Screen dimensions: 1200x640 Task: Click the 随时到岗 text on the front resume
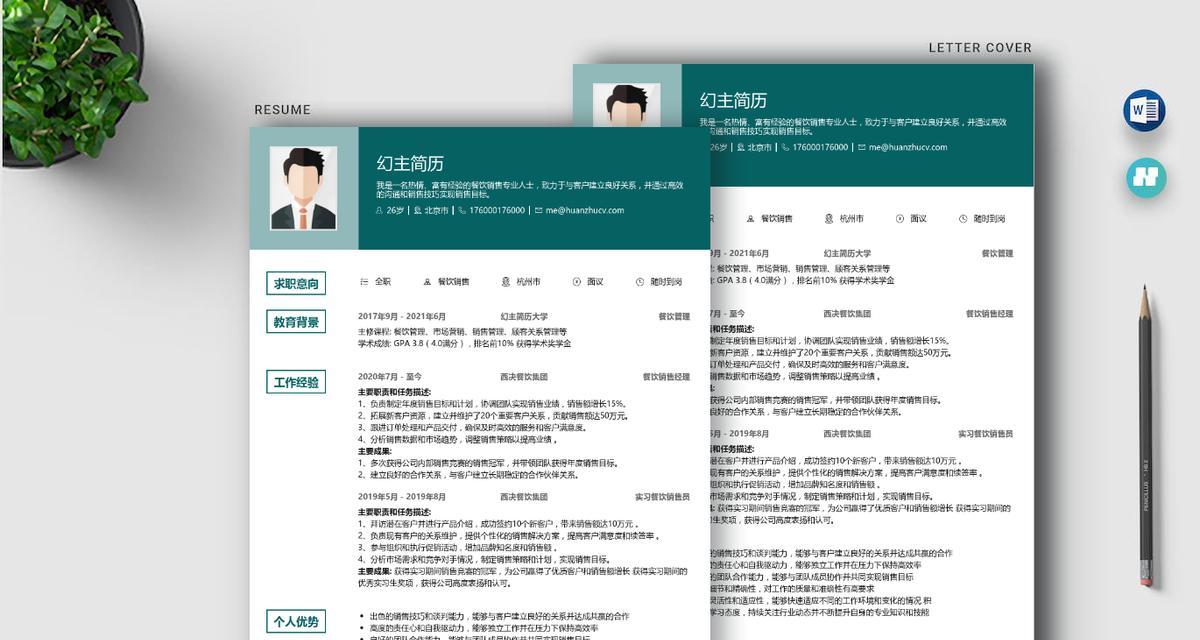[x=666, y=282]
